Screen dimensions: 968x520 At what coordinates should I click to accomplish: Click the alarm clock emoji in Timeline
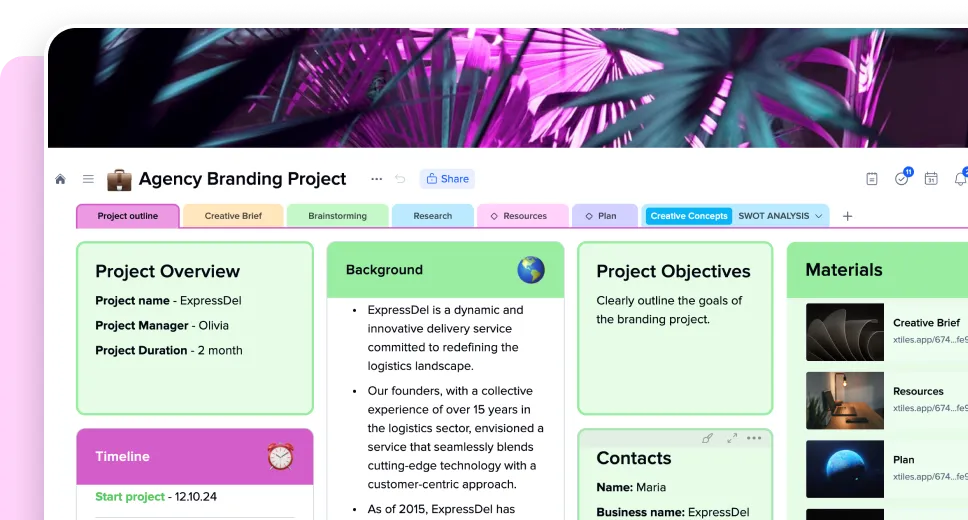280,456
